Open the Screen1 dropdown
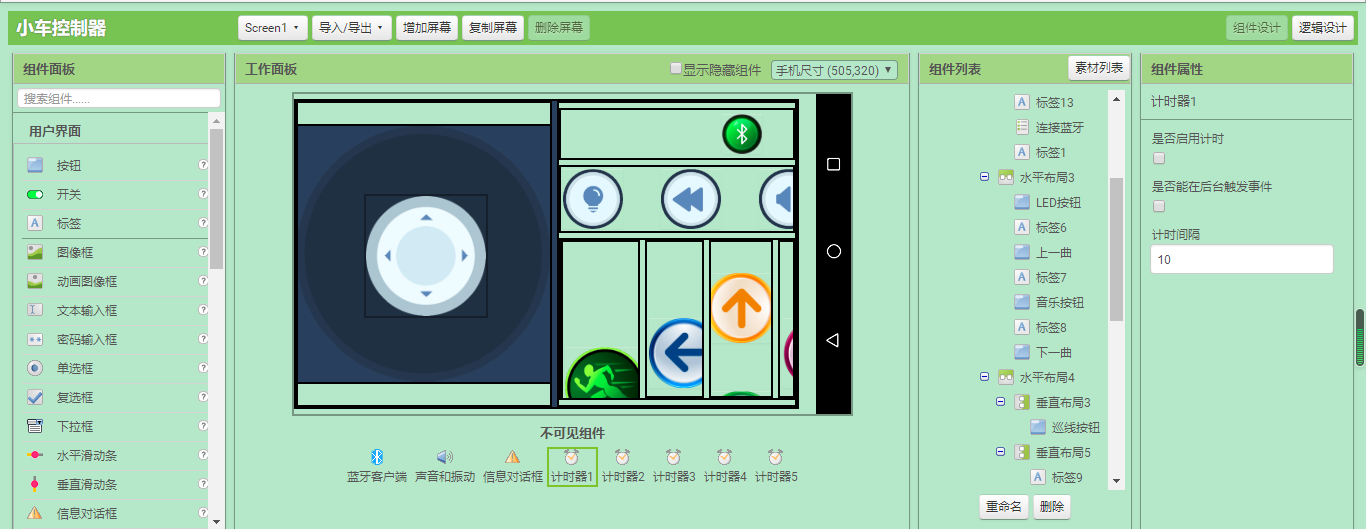The image size is (1366, 529). pyautogui.click(x=273, y=28)
